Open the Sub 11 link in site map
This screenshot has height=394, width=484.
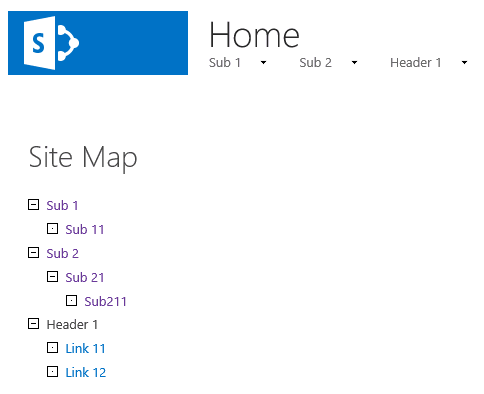85,230
